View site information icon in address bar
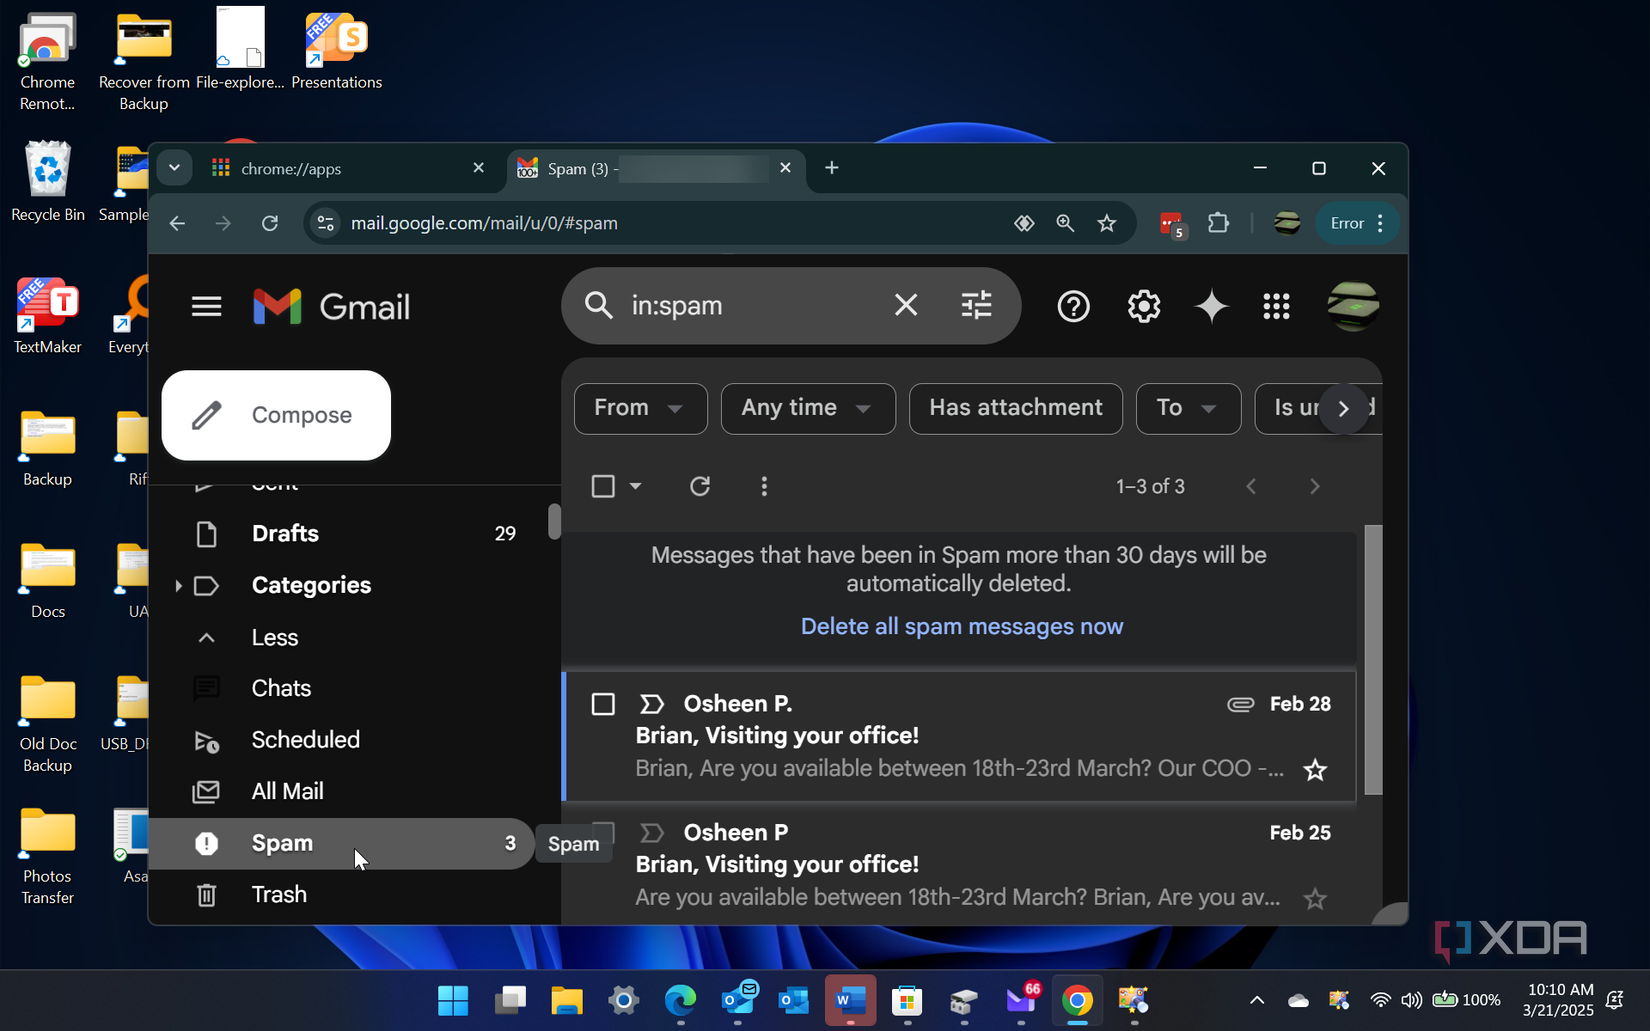This screenshot has height=1031, width=1650. point(326,223)
